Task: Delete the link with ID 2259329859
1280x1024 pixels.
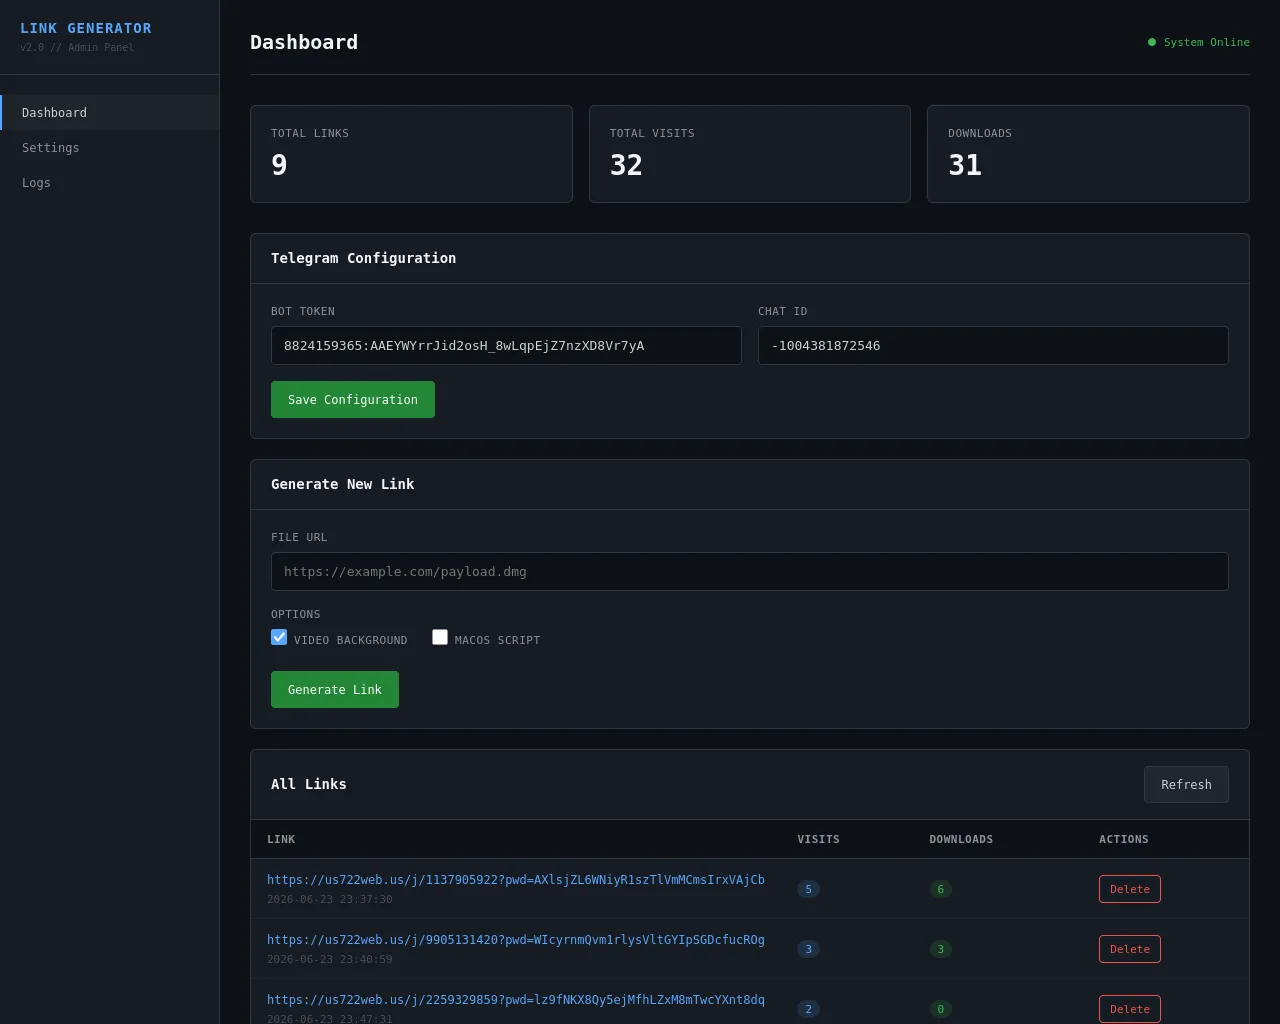Action: [1130, 1009]
